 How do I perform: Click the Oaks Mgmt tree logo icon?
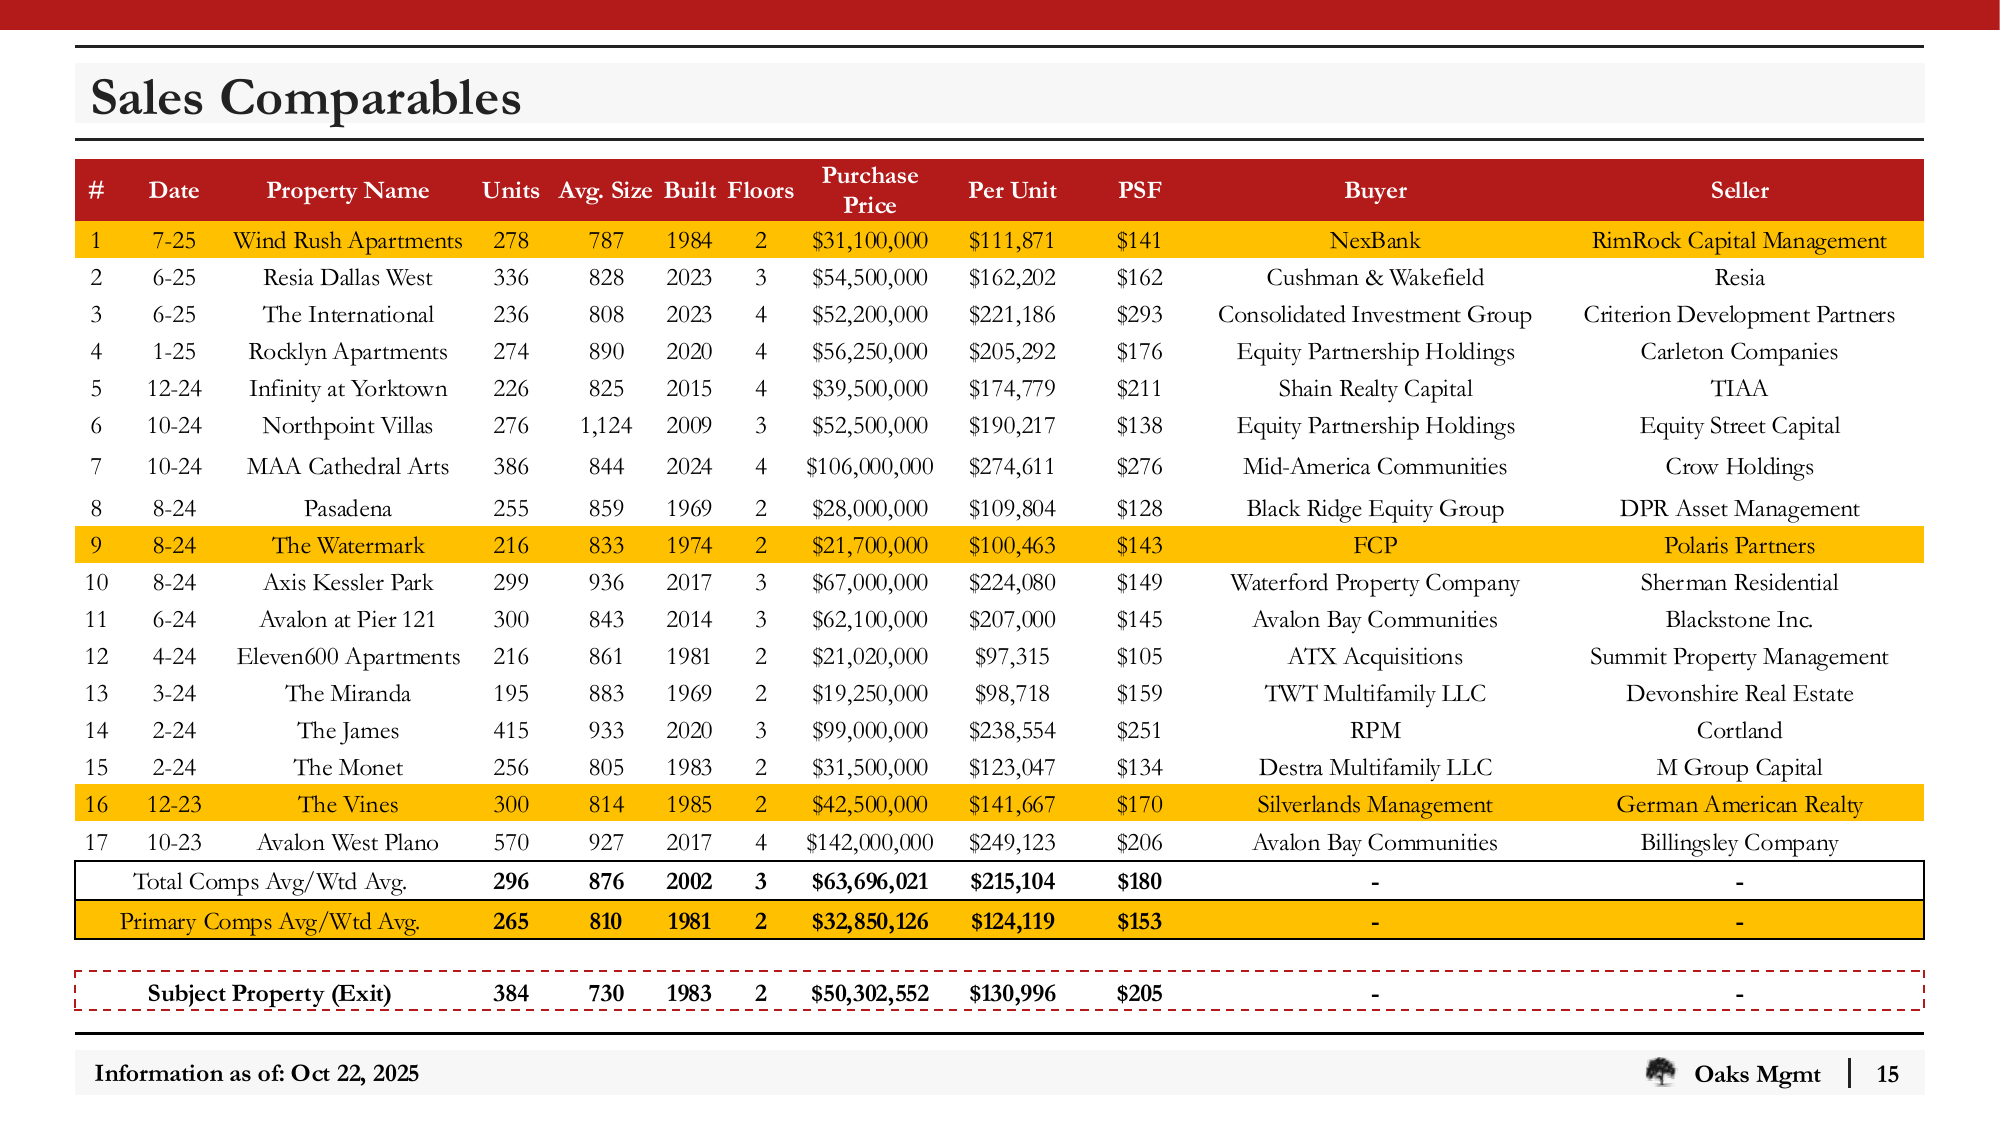[1661, 1073]
